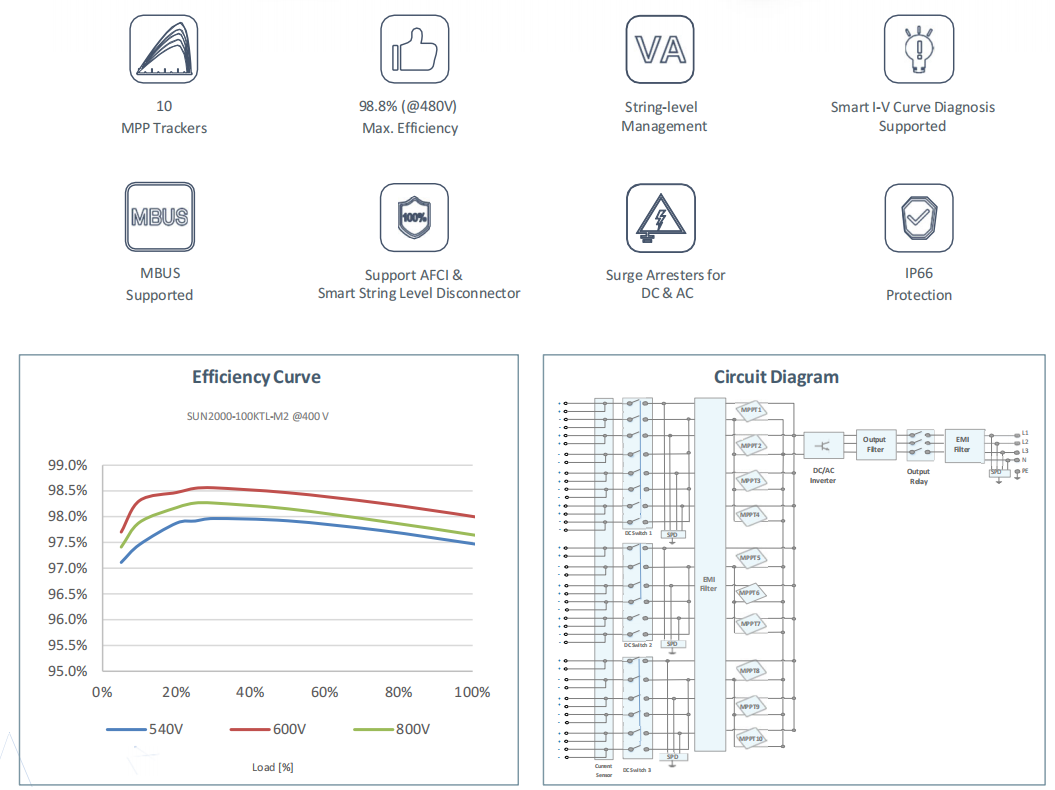The height and width of the screenshot is (790, 1055).
Task: Select the "98.8% (@480V)" efficiency text
Action: [408, 106]
